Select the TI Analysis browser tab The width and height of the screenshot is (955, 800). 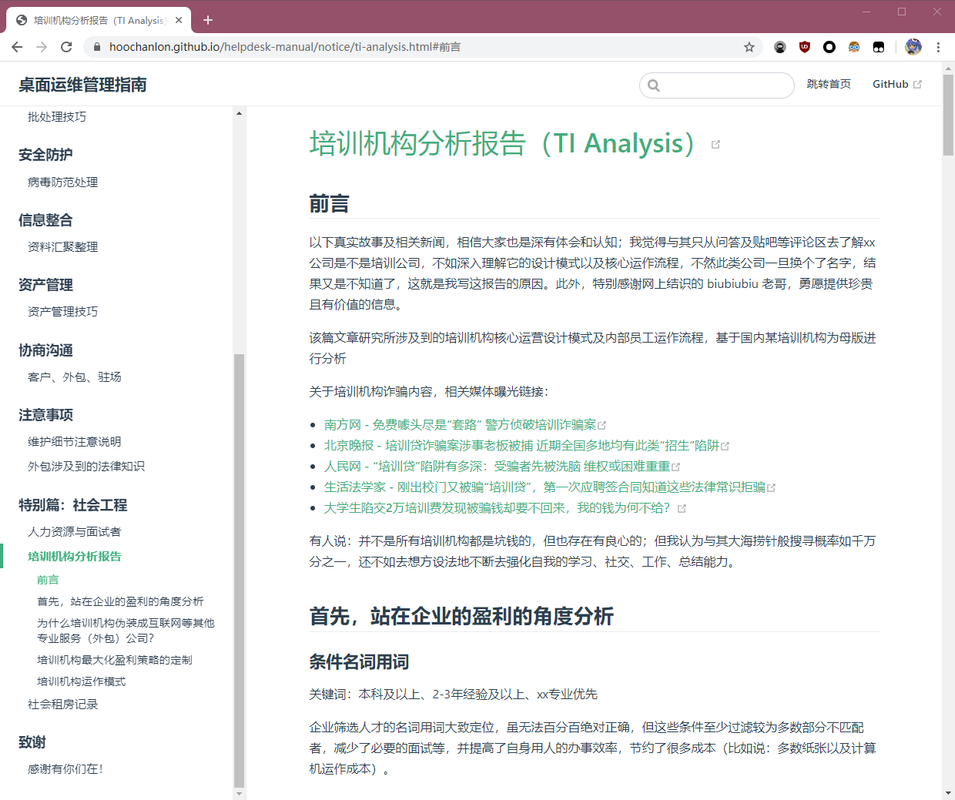(99, 20)
